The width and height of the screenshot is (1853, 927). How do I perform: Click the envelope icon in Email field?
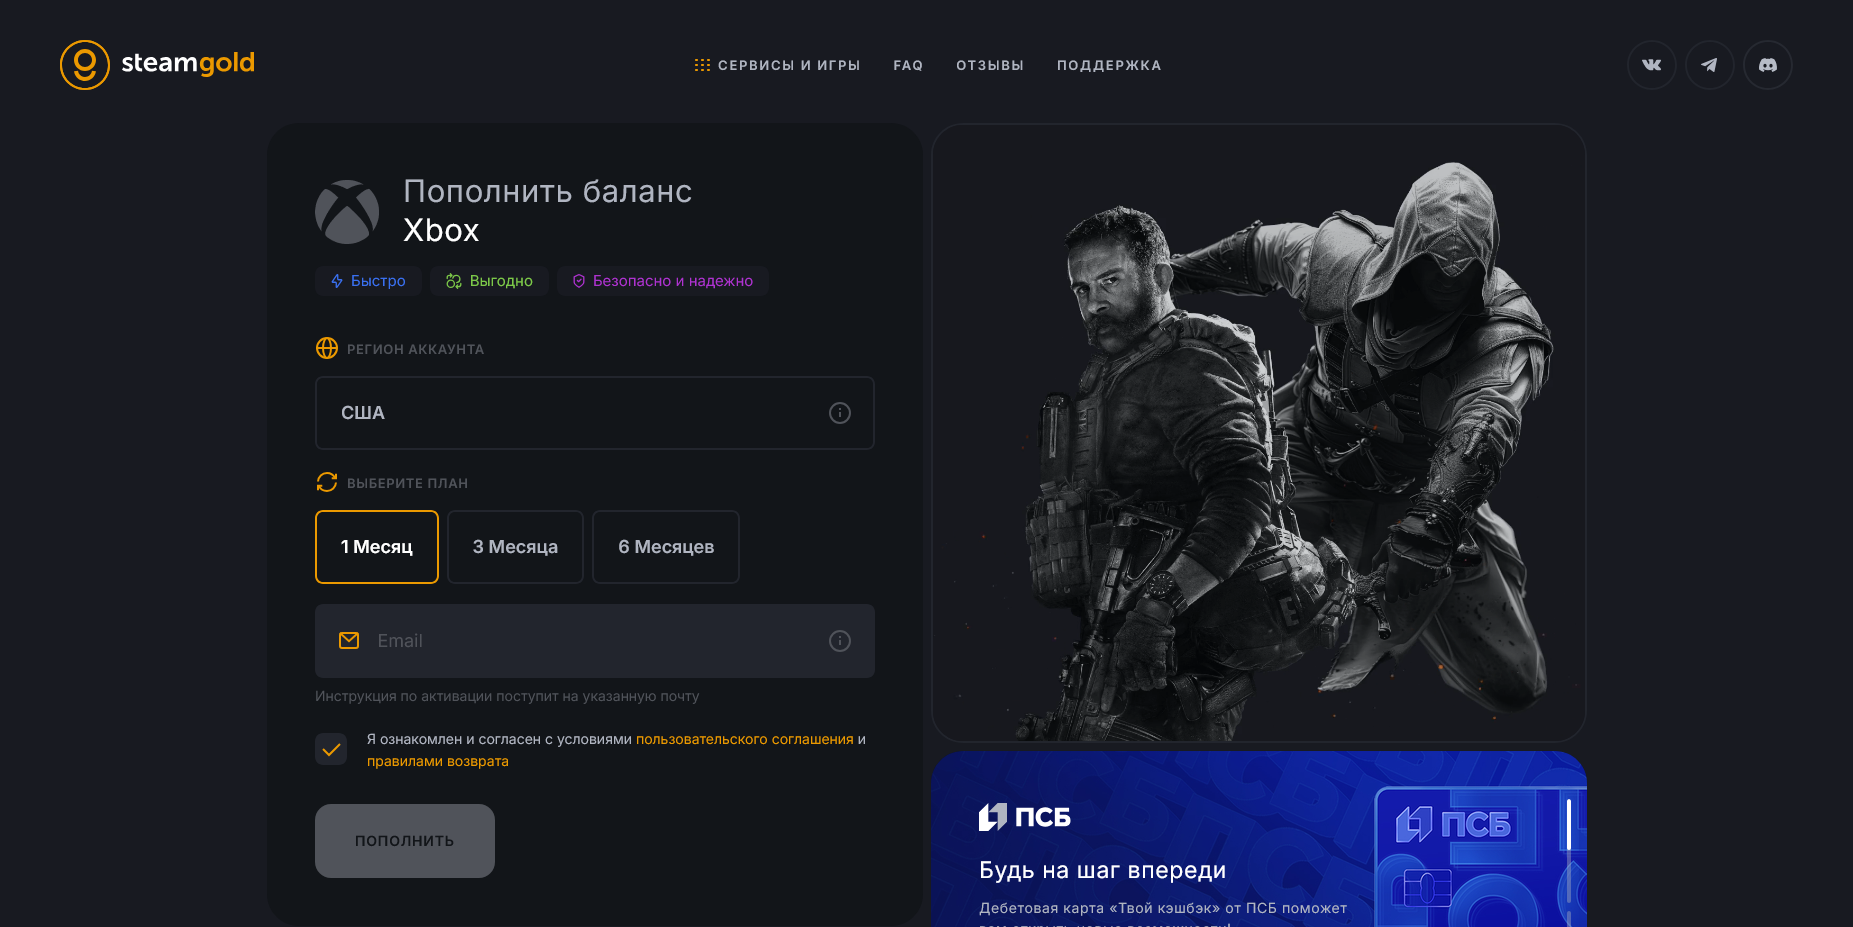(349, 641)
